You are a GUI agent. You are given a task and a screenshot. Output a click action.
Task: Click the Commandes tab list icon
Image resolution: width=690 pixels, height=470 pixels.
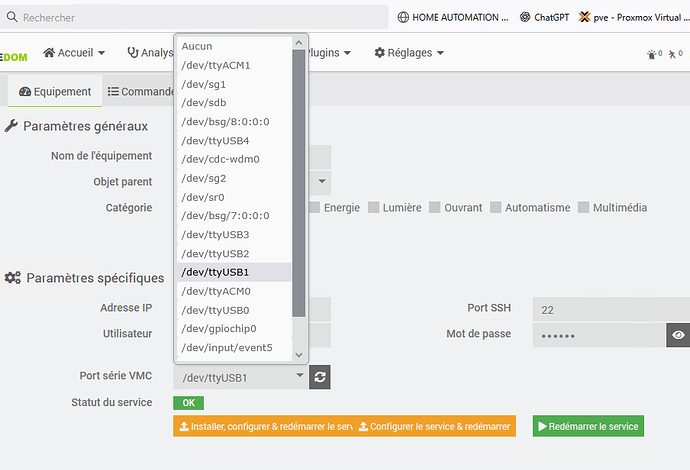(113, 92)
